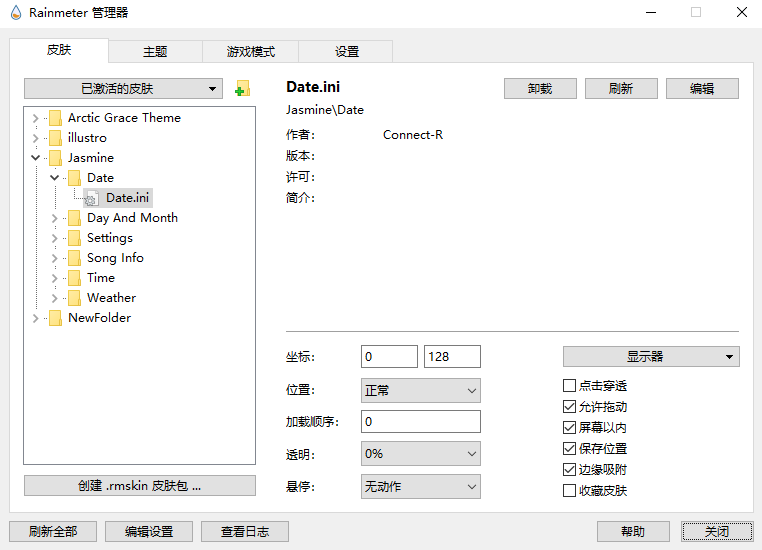This screenshot has height=550, width=762.
Task: Enable the 点击穿透 checkbox
Action: 570,386
